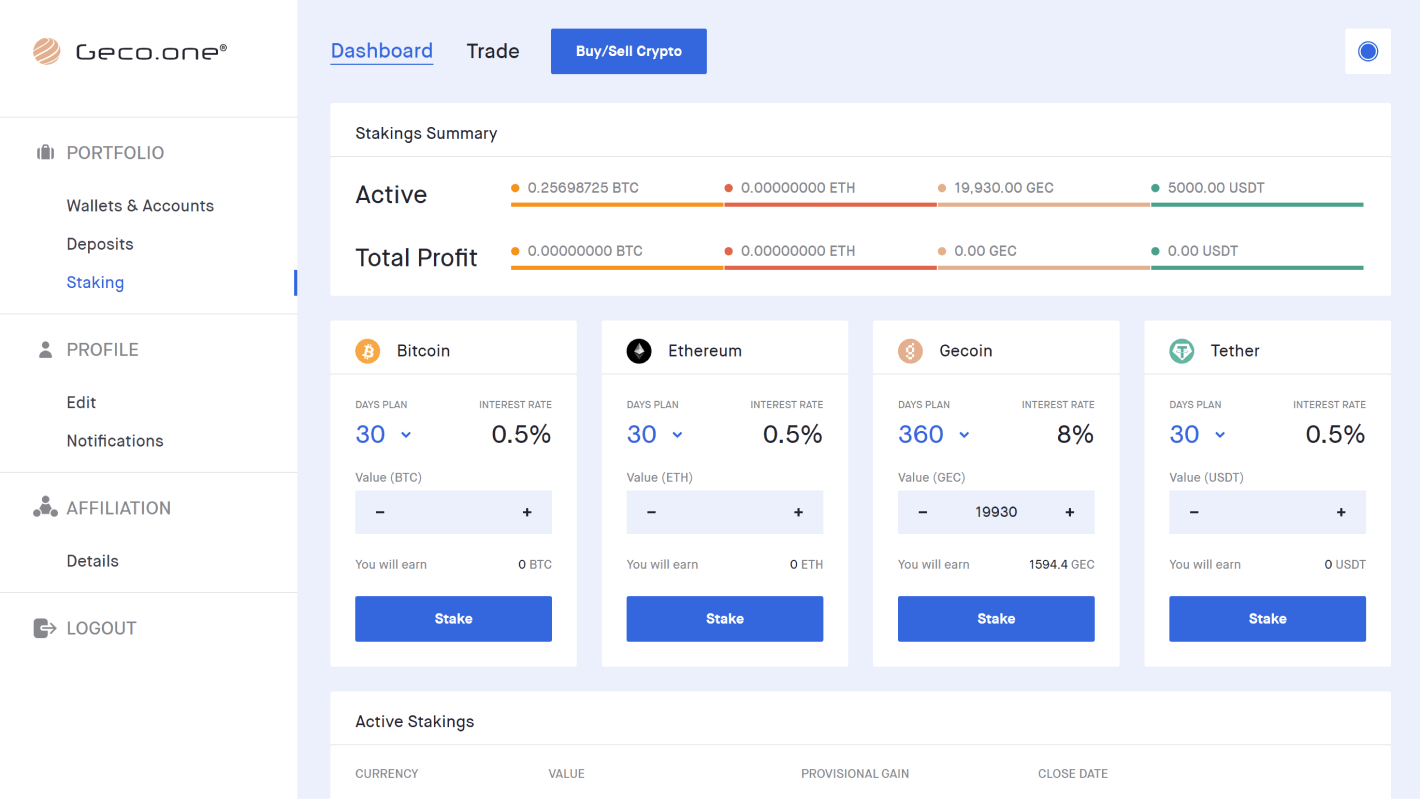Viewport: 1420px width, 799px height.
Task: Click LOGOUT in sidebar
Action: point(101,628)
